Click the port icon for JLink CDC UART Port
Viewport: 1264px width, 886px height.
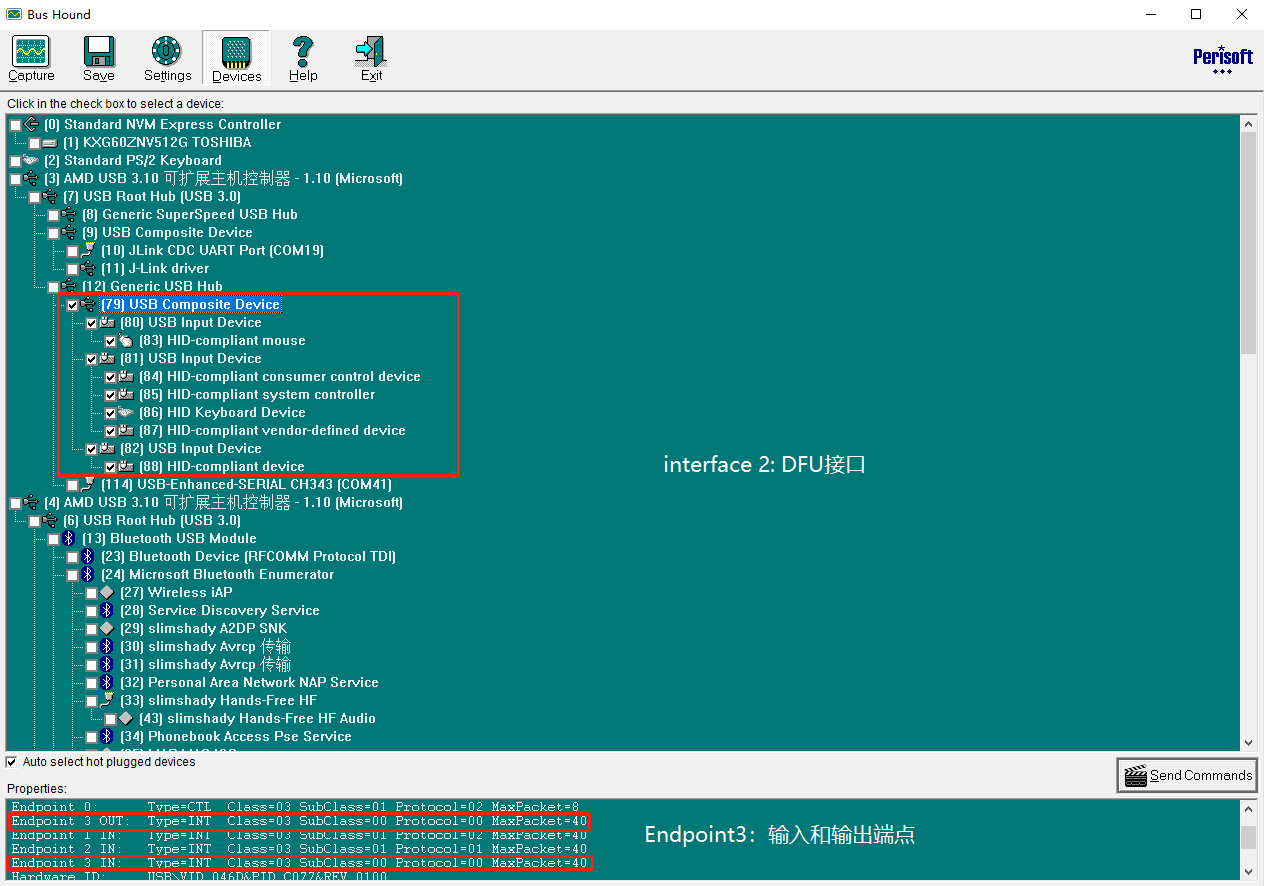pyautogui.click(x=89, y=250)
